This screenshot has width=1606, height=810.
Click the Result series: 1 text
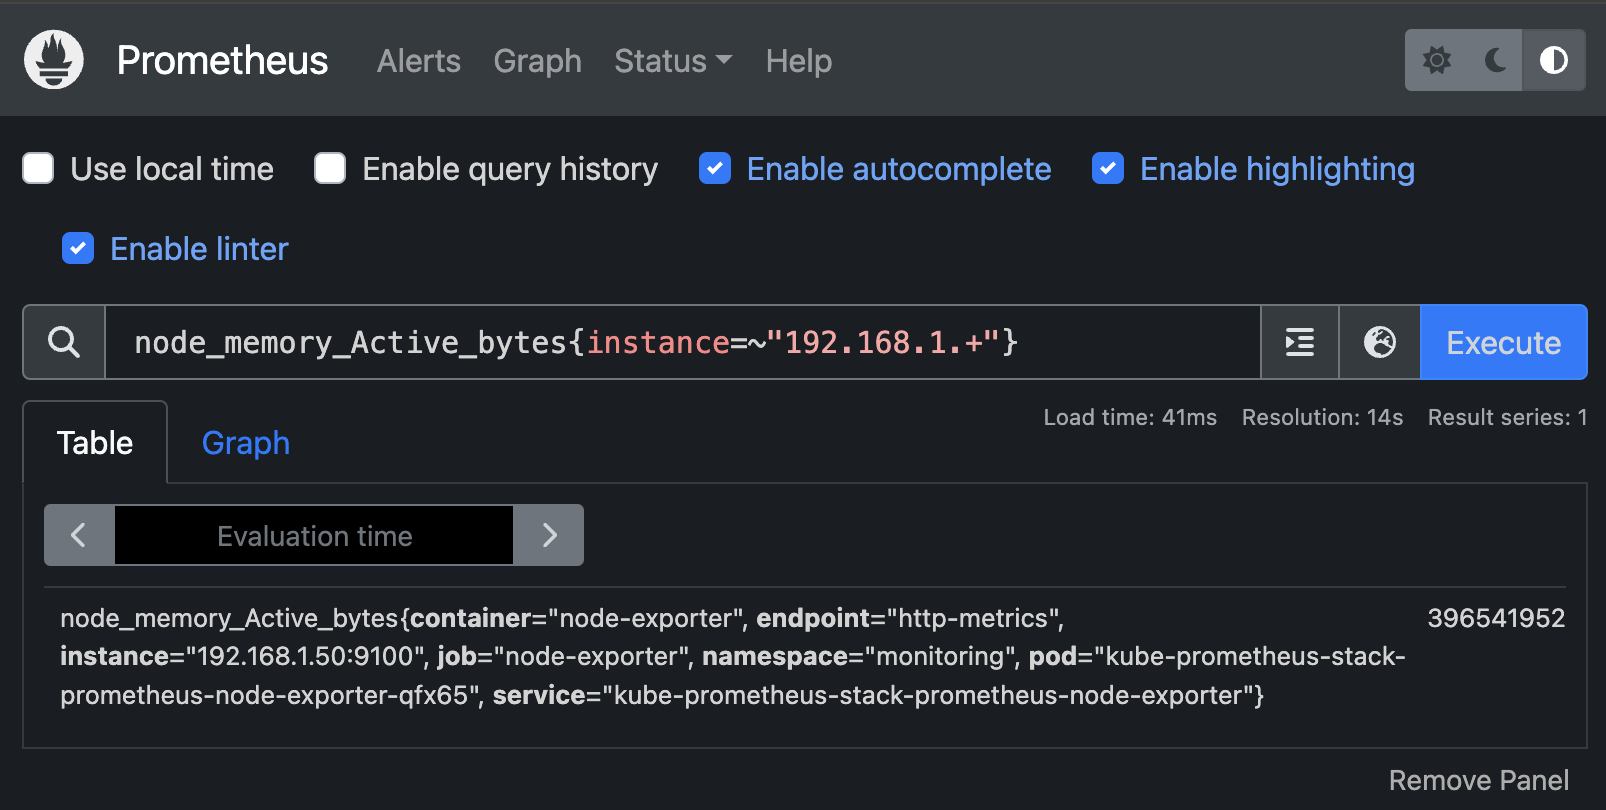pos(1507,417)
